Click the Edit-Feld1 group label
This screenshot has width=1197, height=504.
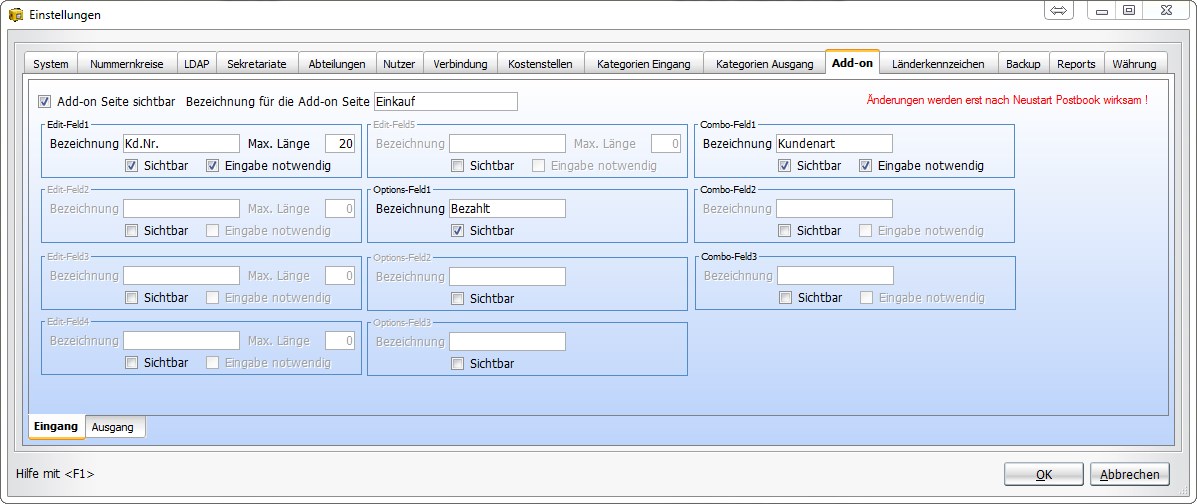click(x=68, y=124)
